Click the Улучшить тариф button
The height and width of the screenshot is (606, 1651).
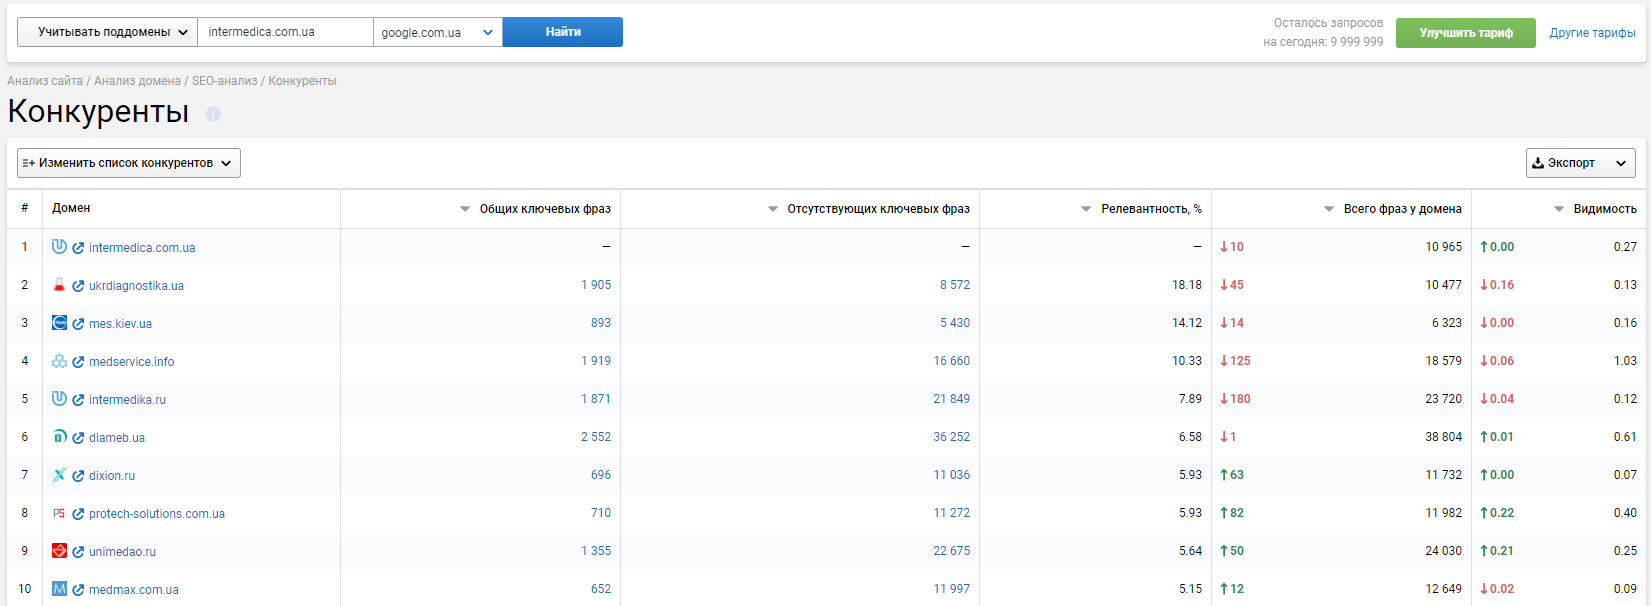point(1466,33)
